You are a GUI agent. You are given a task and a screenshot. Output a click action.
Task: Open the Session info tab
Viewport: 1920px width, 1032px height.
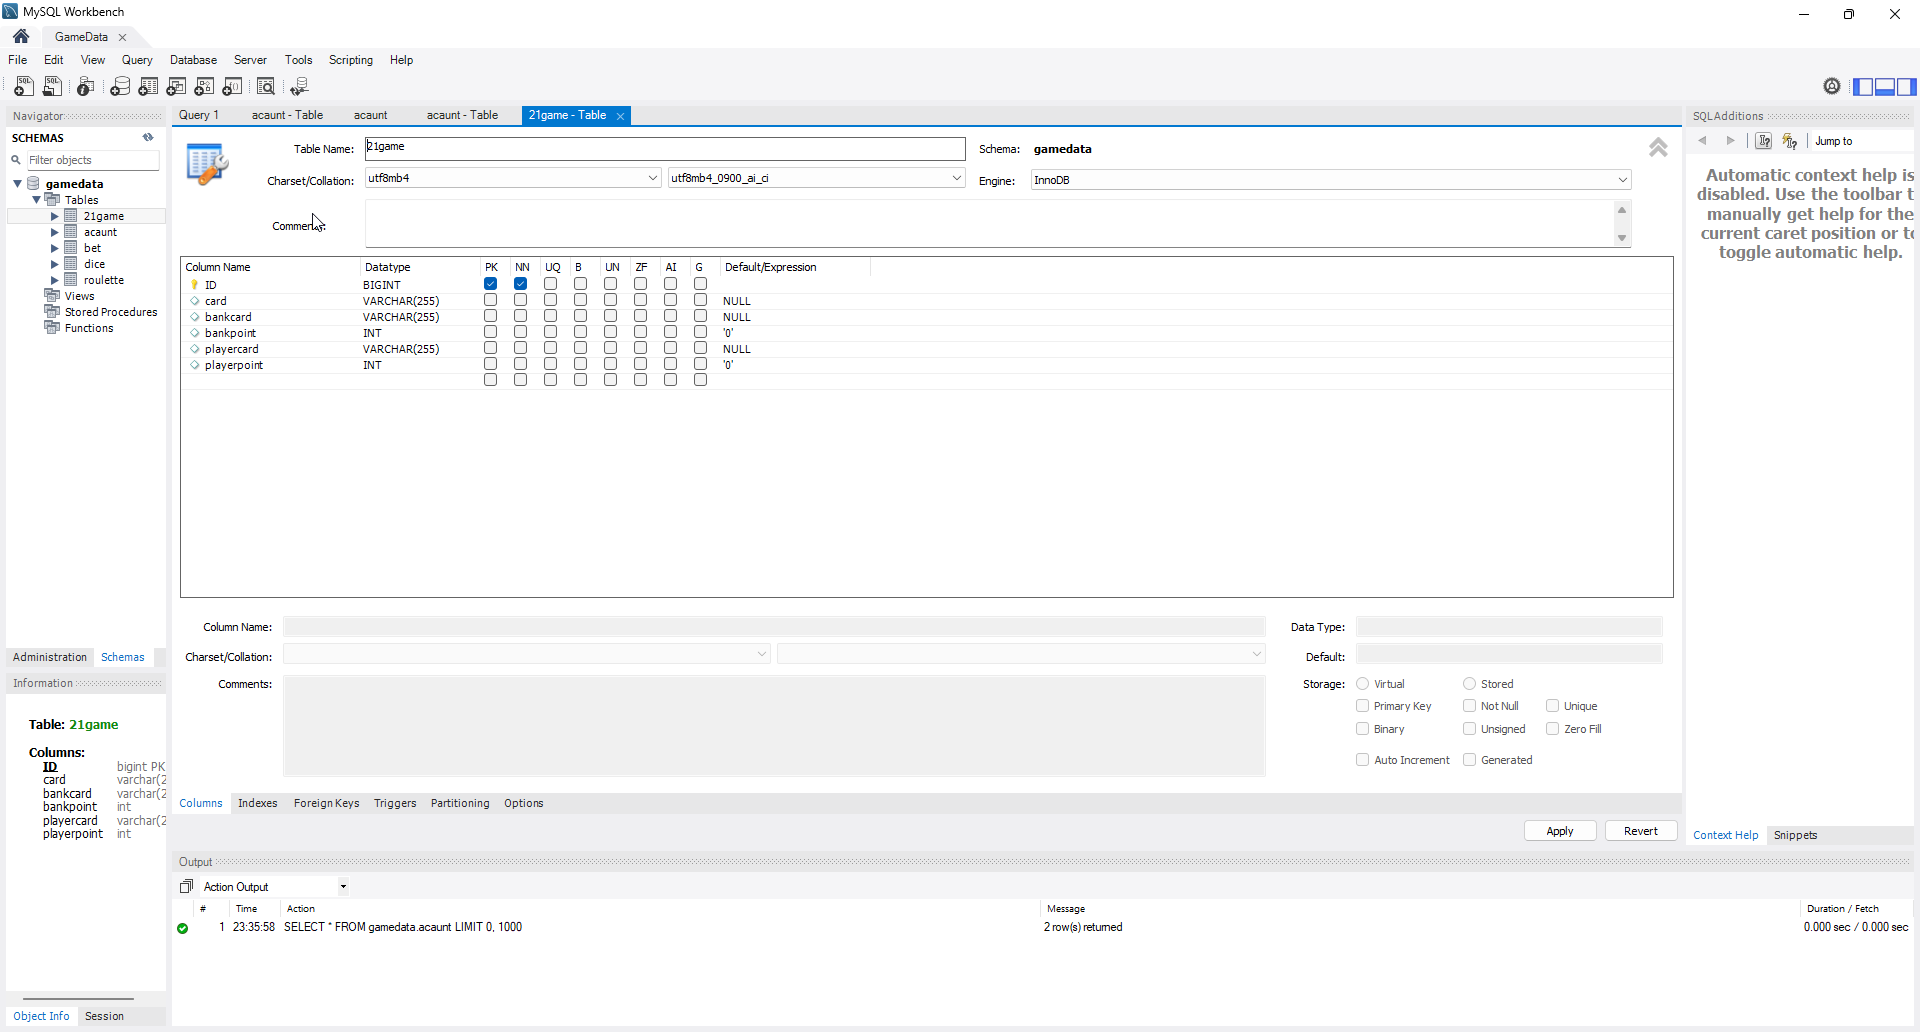click(104, 1016)
